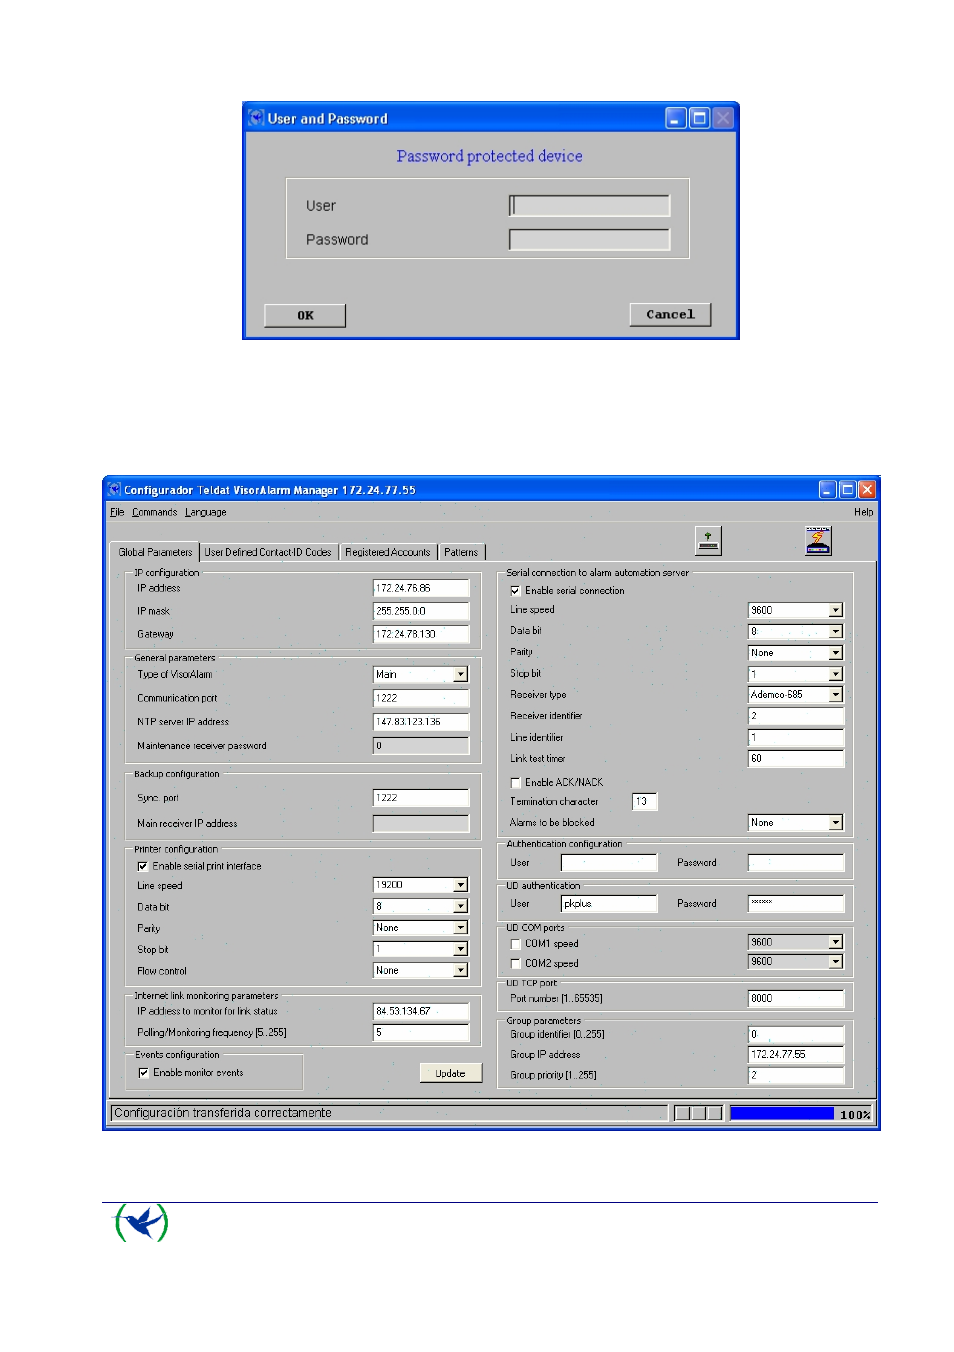
Task: Open the Type of VisorAlarm dropdown
Action: click(461, 675)
